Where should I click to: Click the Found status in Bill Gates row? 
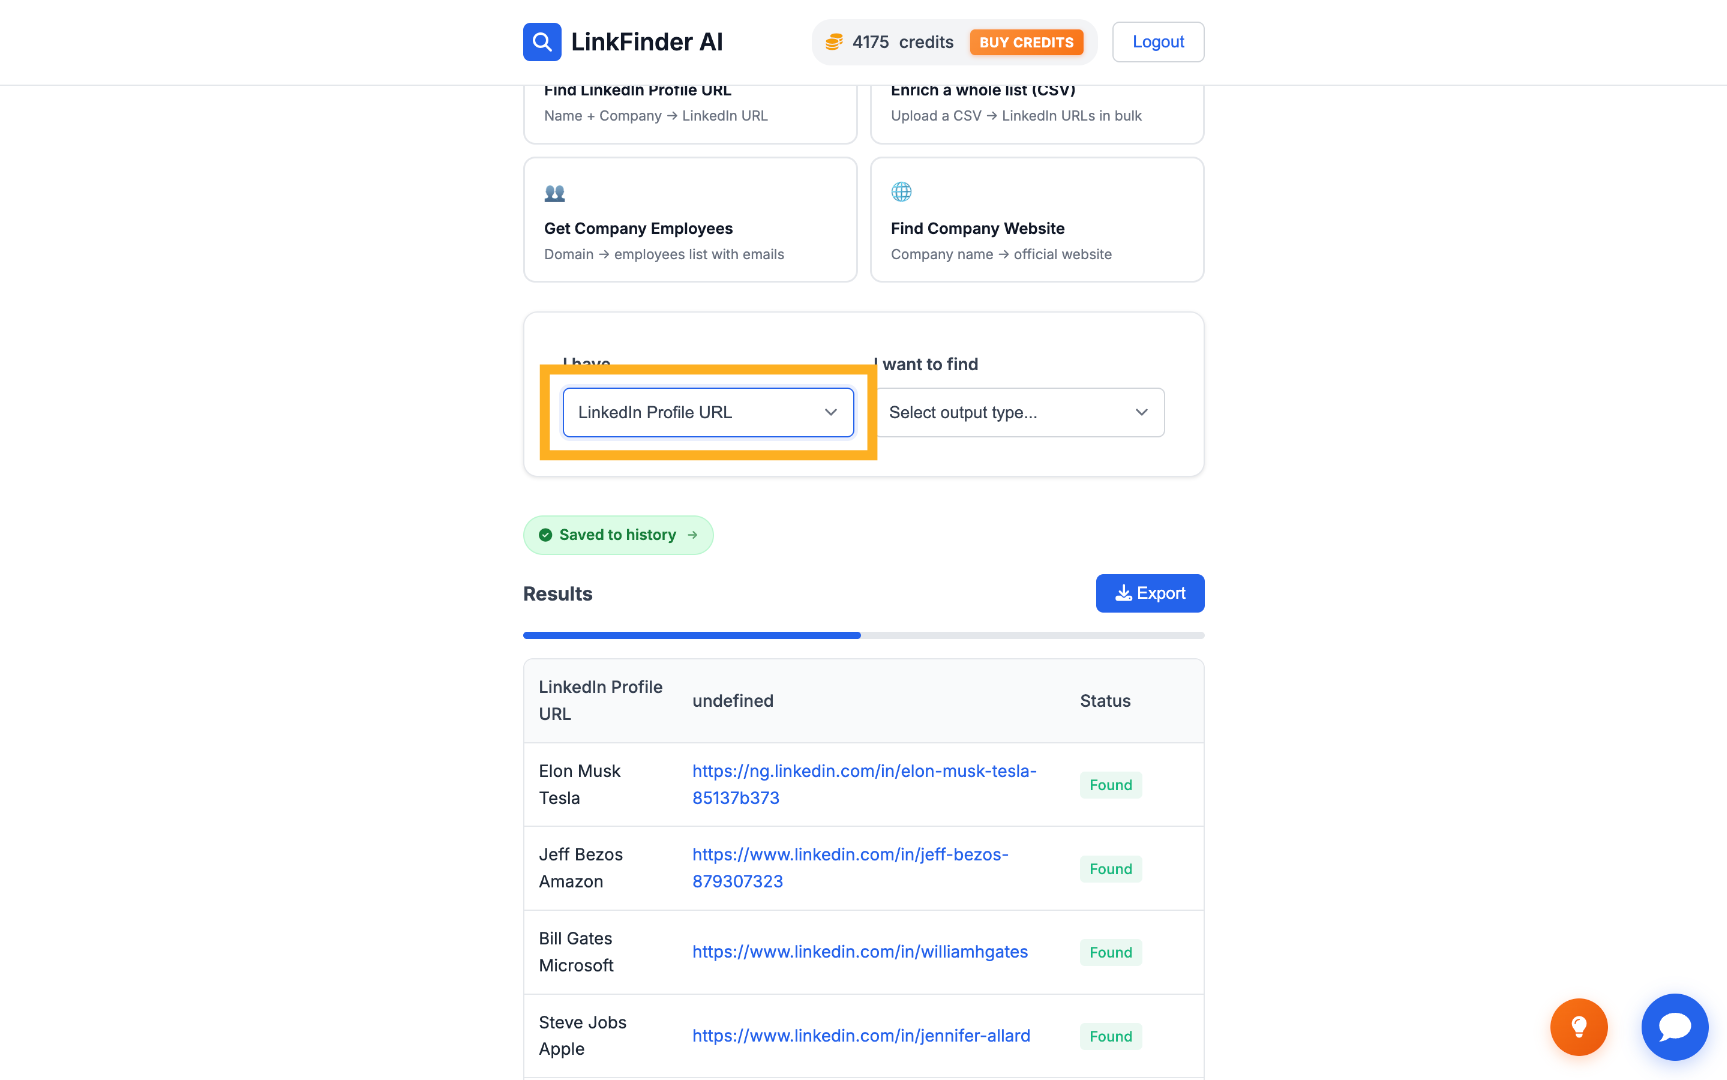click(1111, 953)
